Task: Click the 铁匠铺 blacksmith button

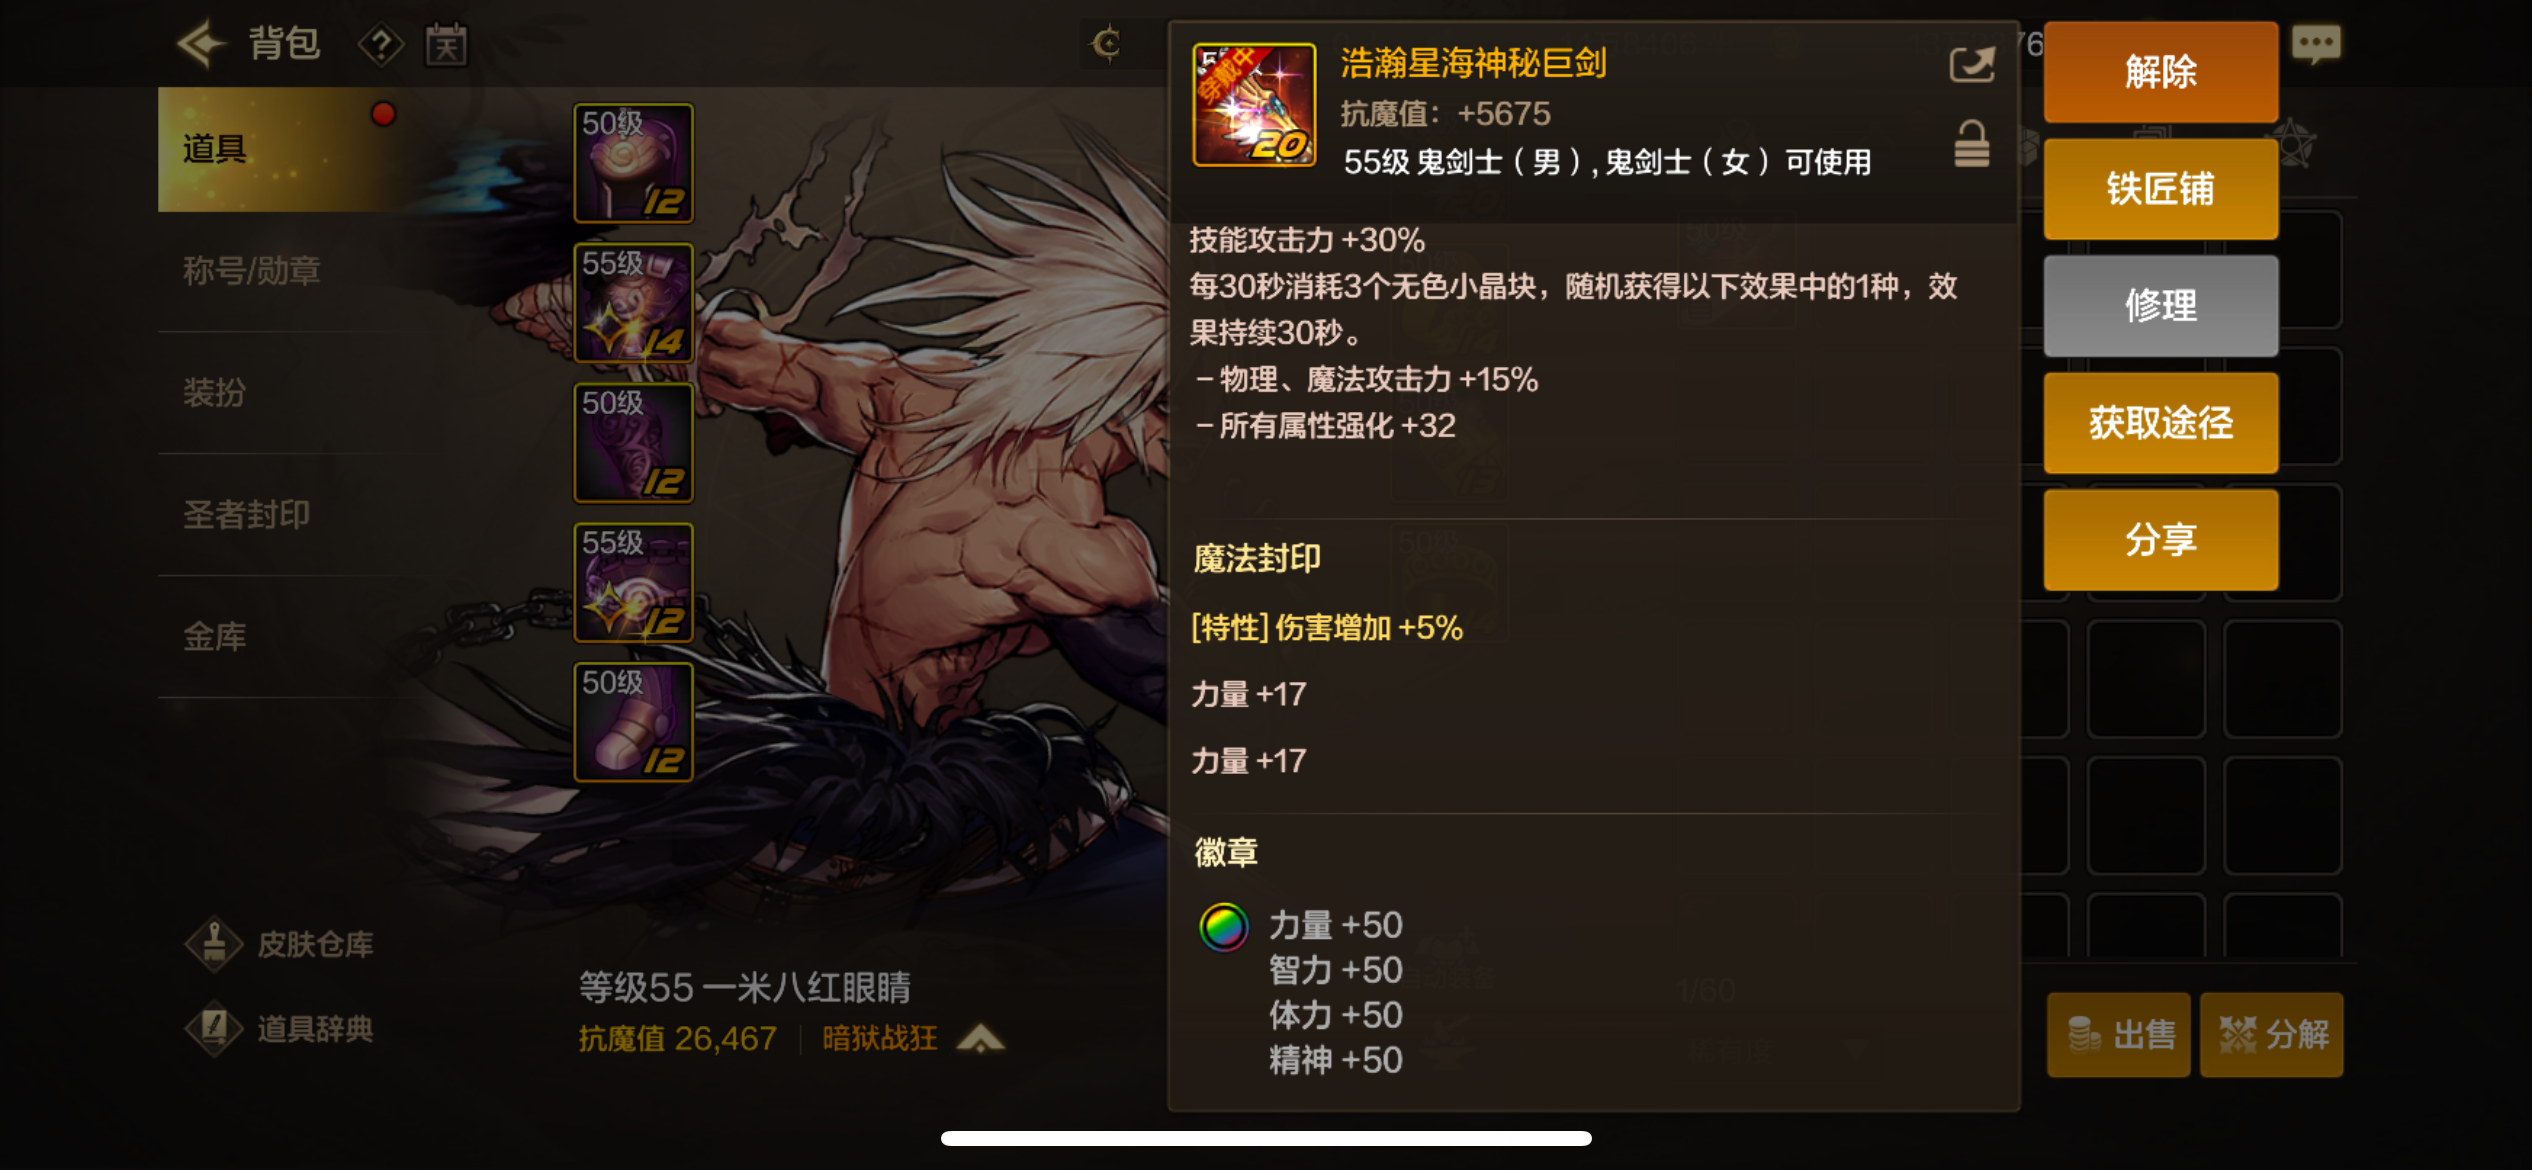Action: click(2161, 189)
